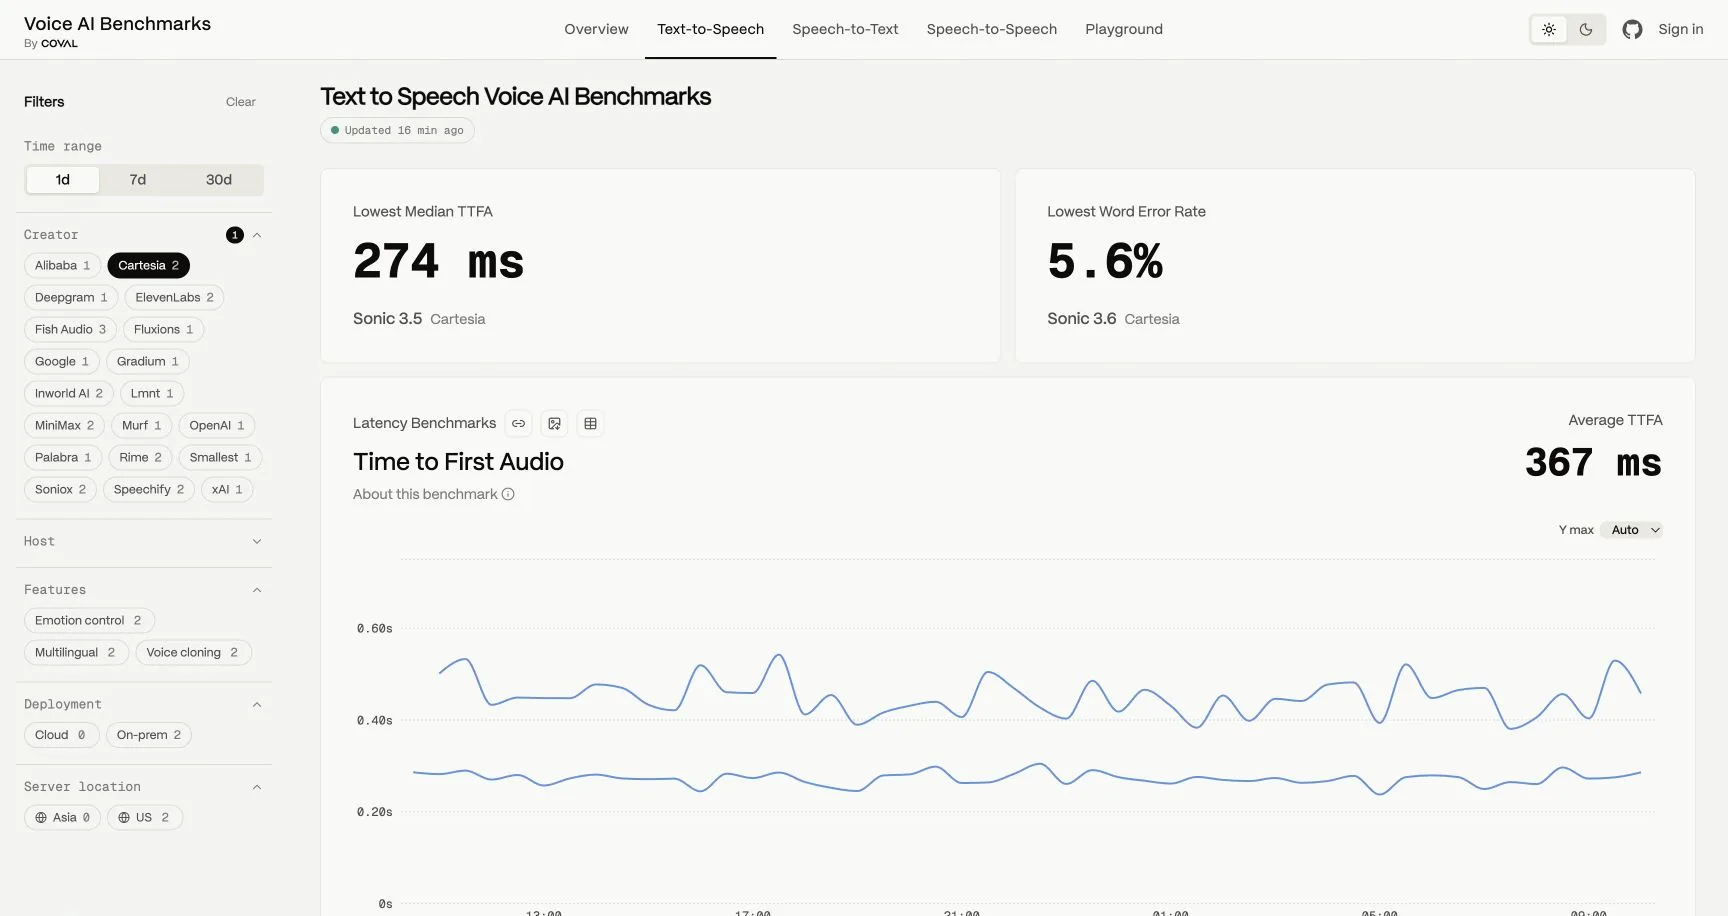Filter by Murf creator
This screenshot has width=1728, height=916.
tap(142, 425)
